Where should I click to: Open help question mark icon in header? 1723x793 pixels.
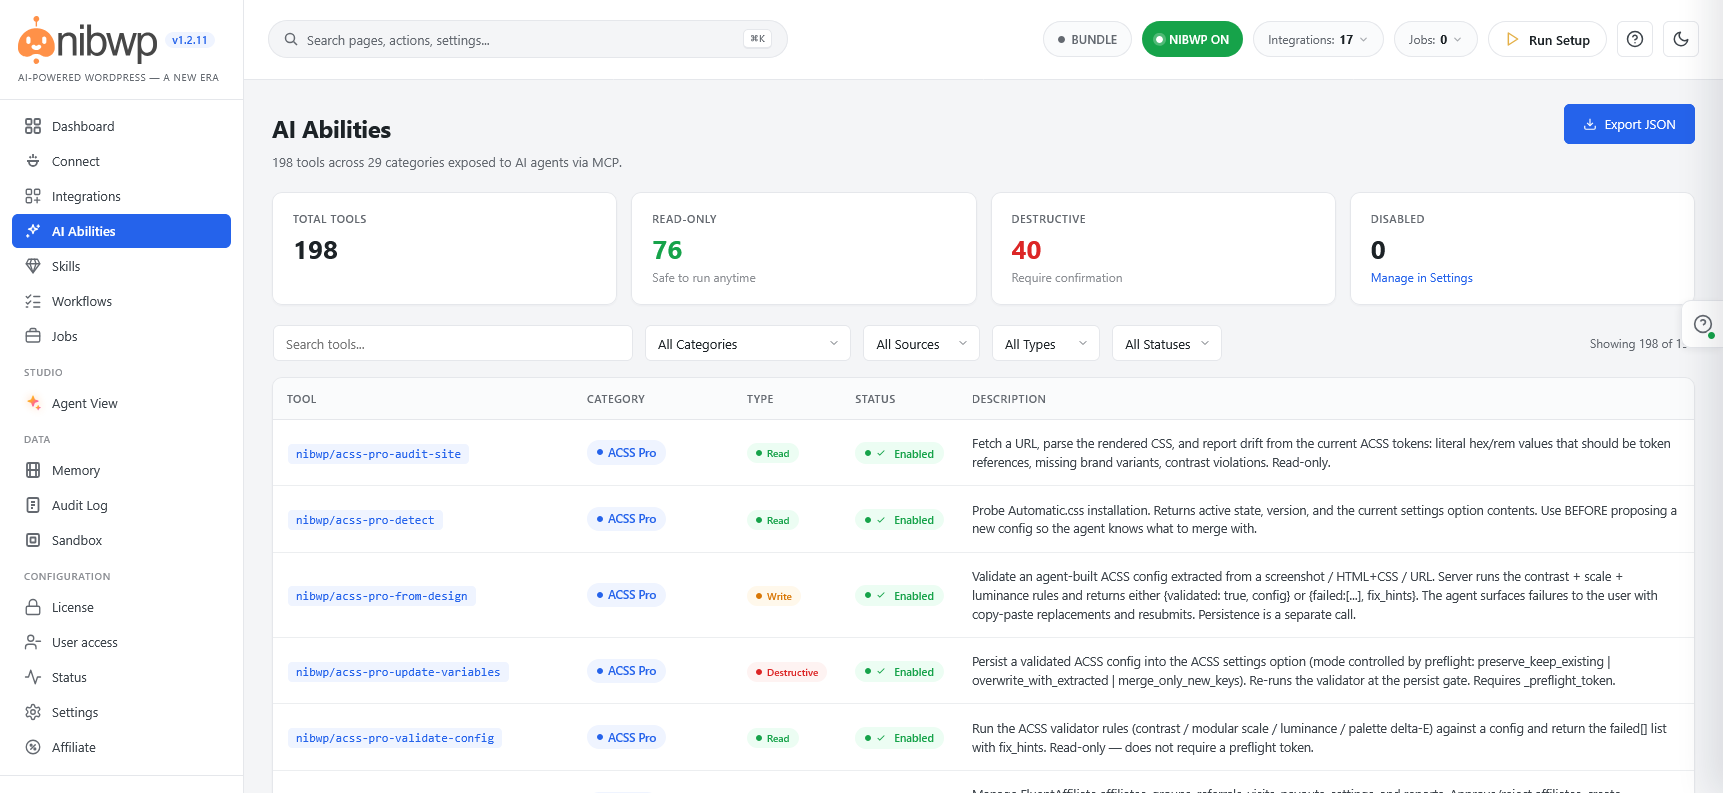click(x=1635, y=39)
